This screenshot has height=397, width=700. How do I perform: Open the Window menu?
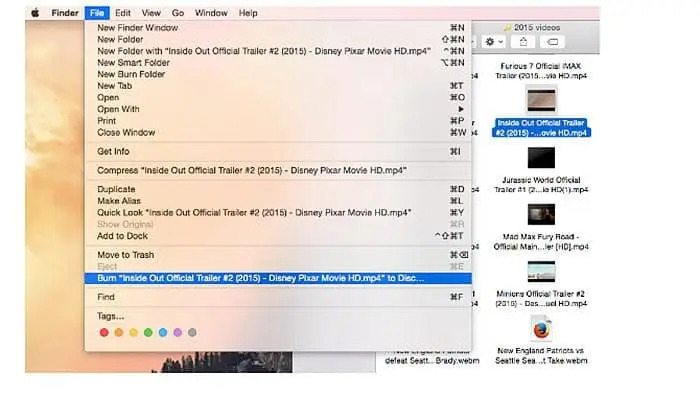pos(211,13)
